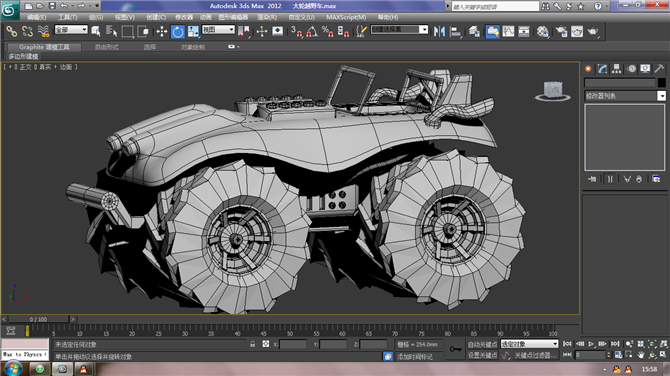Screen dimensions: 670x376
Task: Open the Curve Editor icon
Action: (x=508, y=31)
